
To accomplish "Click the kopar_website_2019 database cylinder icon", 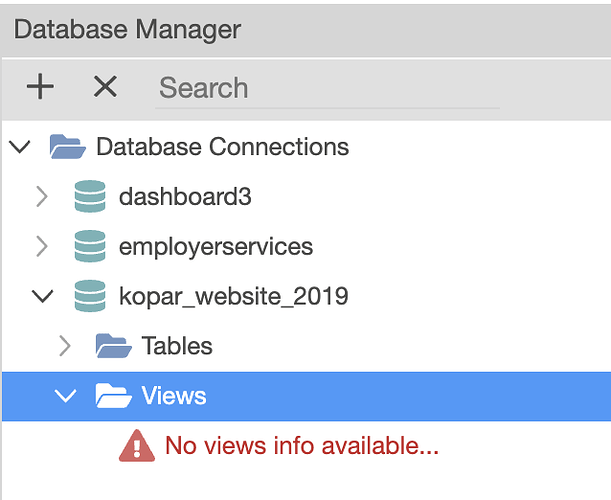I will (90, 296).
